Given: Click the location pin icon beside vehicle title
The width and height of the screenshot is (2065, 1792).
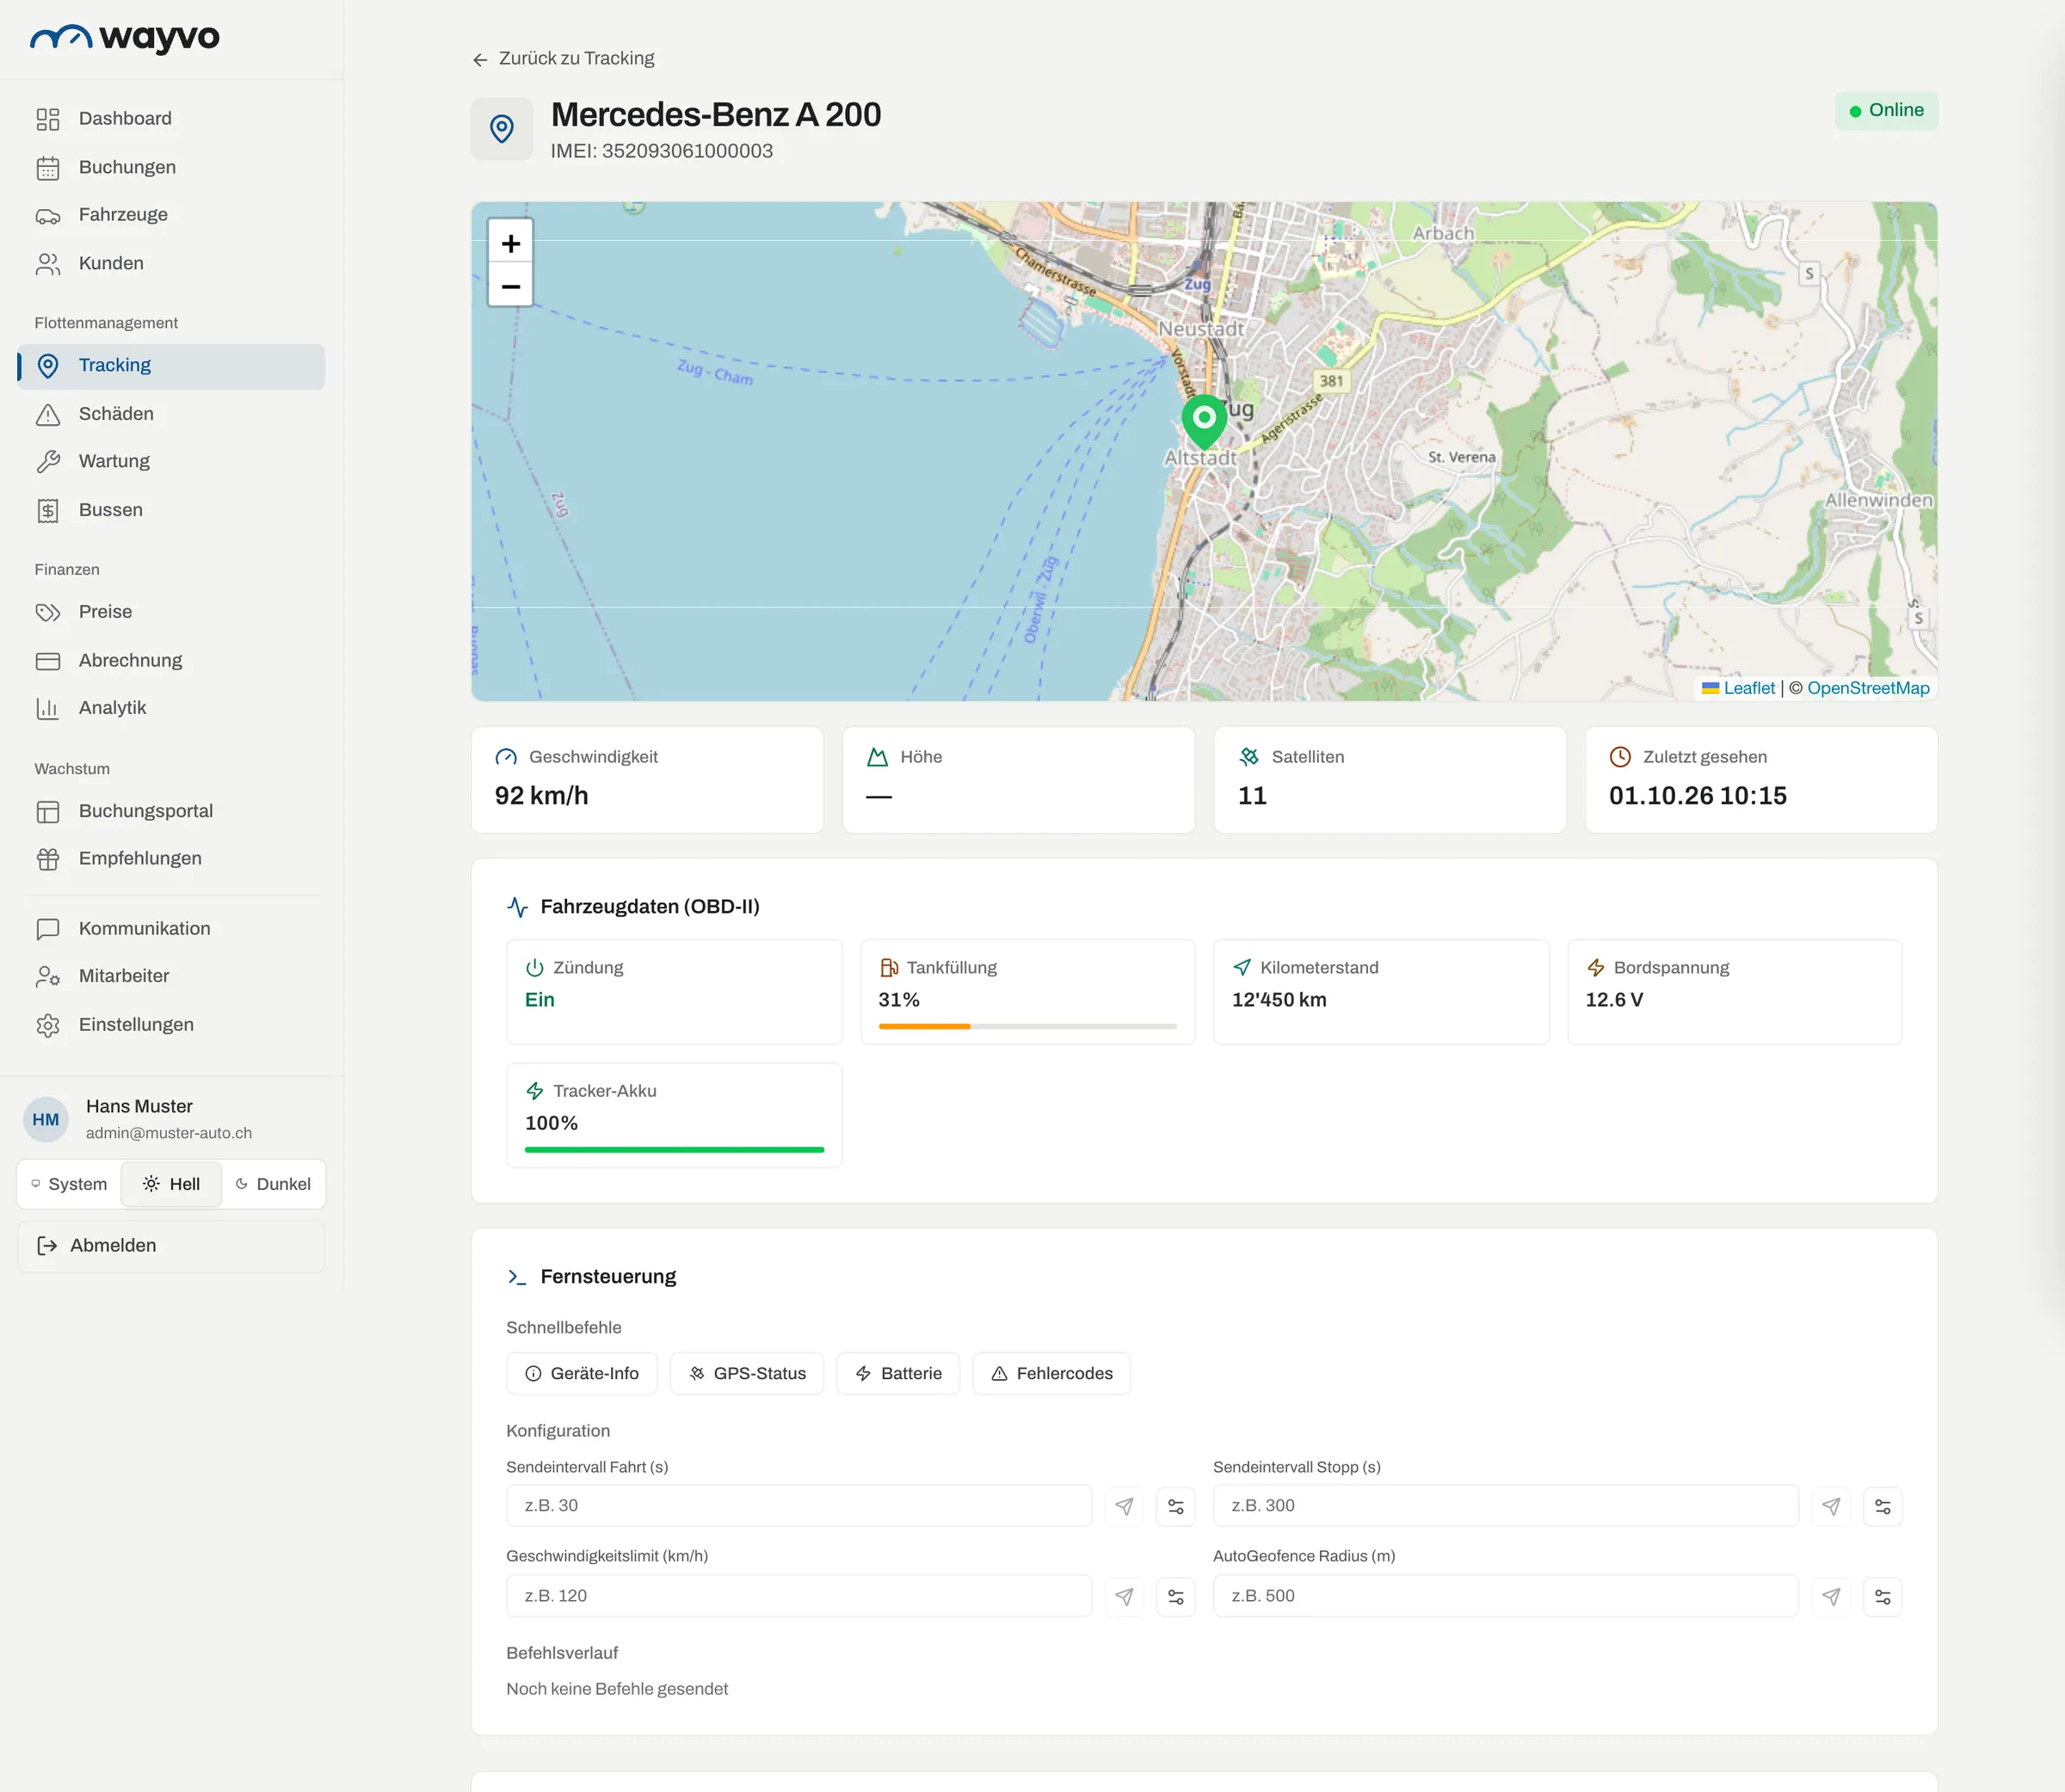Looking at the screenshot, I should click(x=502, y=129).
